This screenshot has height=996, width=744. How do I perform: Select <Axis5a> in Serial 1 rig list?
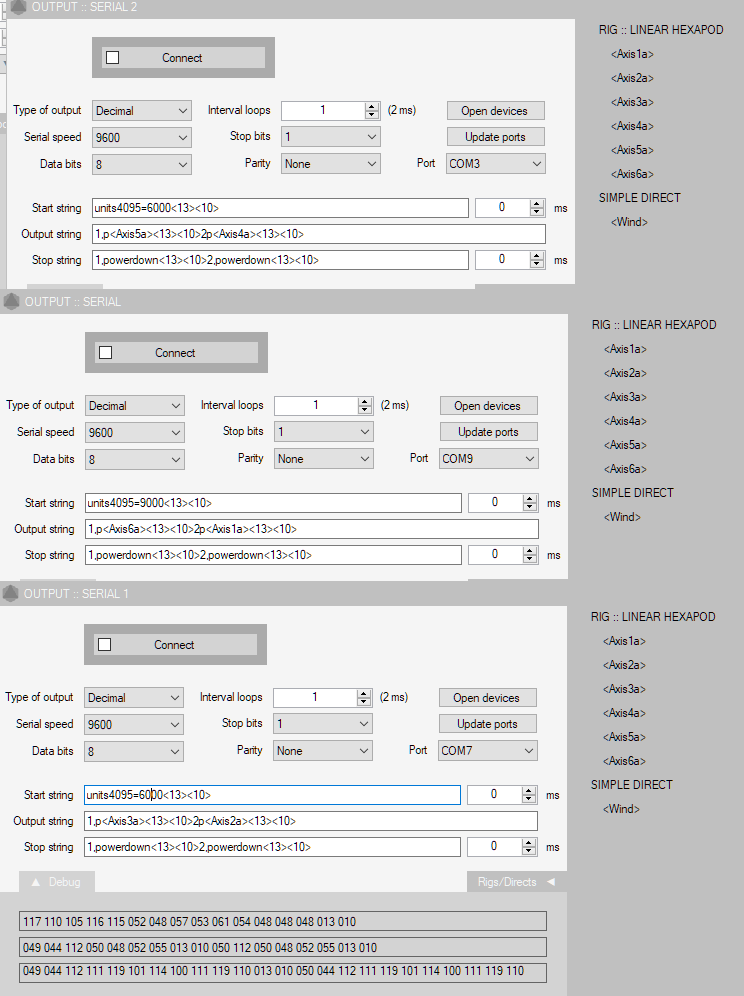click(x=624, y=737)
